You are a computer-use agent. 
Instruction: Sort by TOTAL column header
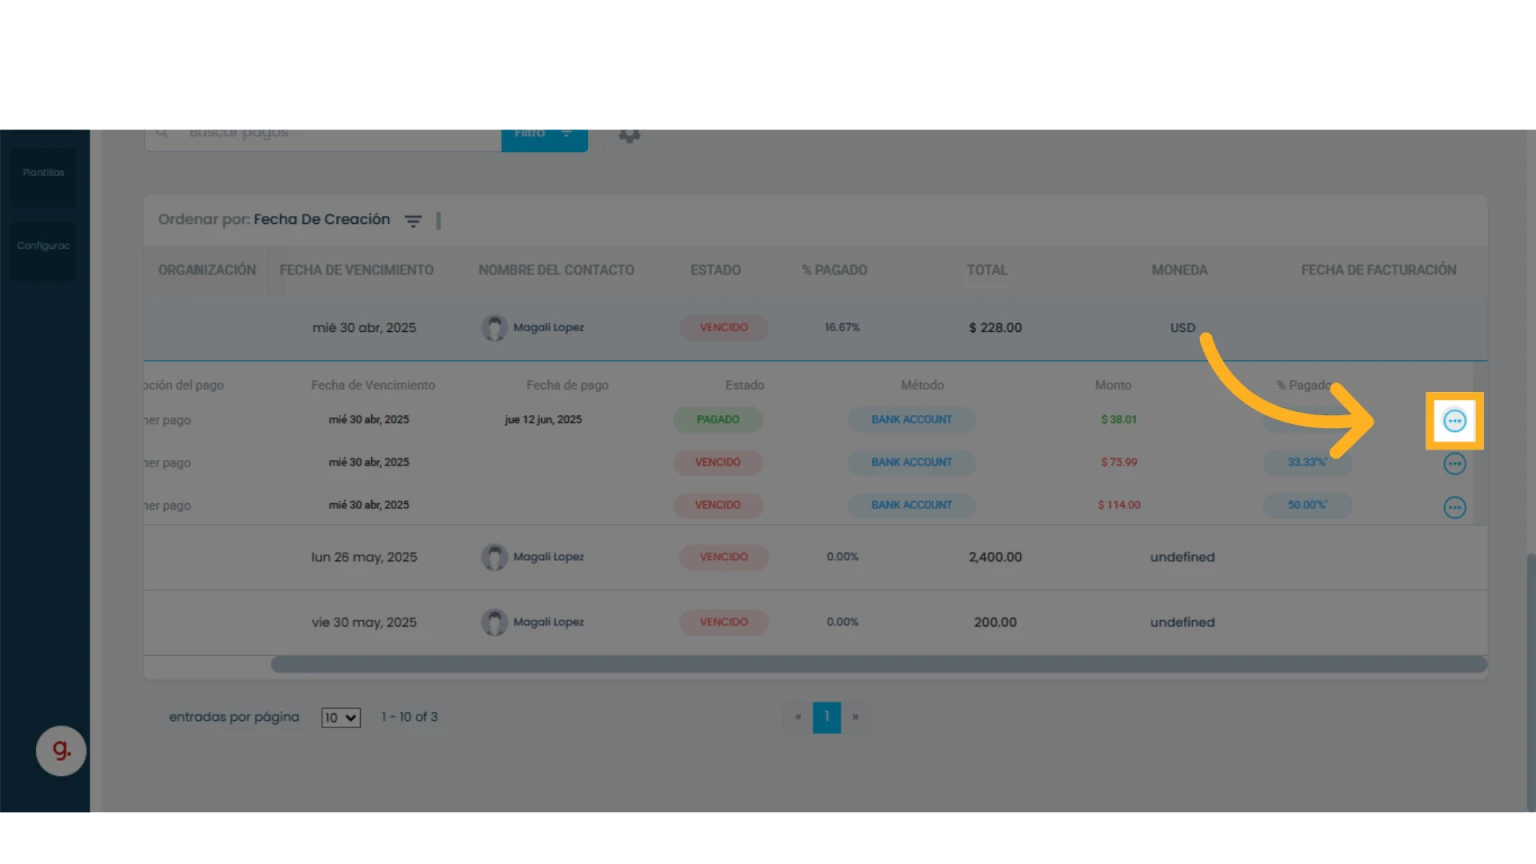987,270
